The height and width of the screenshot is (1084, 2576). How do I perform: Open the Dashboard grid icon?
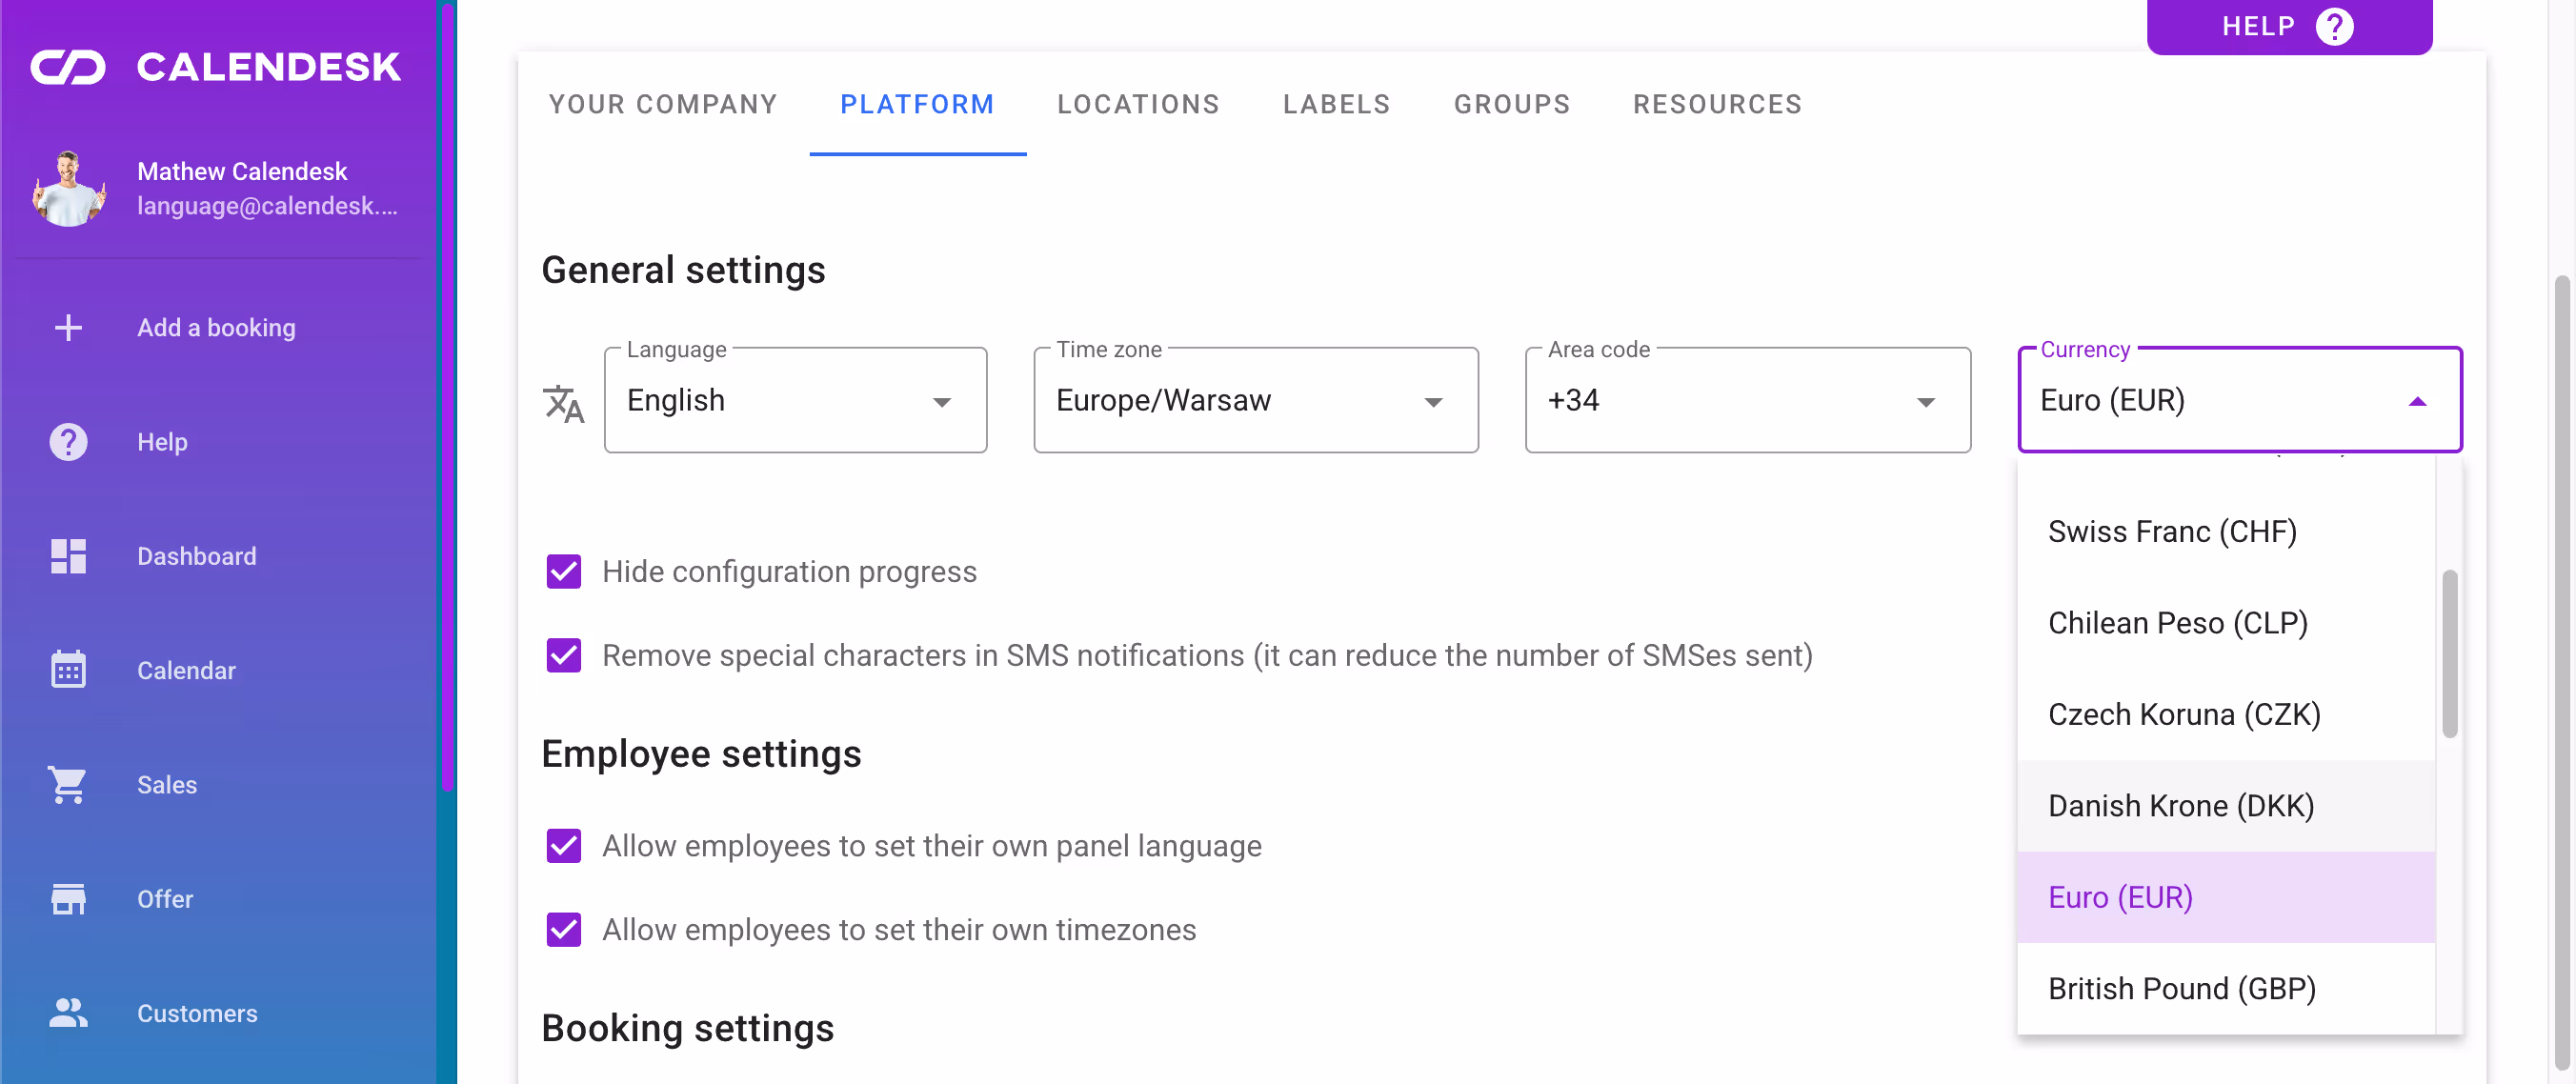[x=68, y=556]
